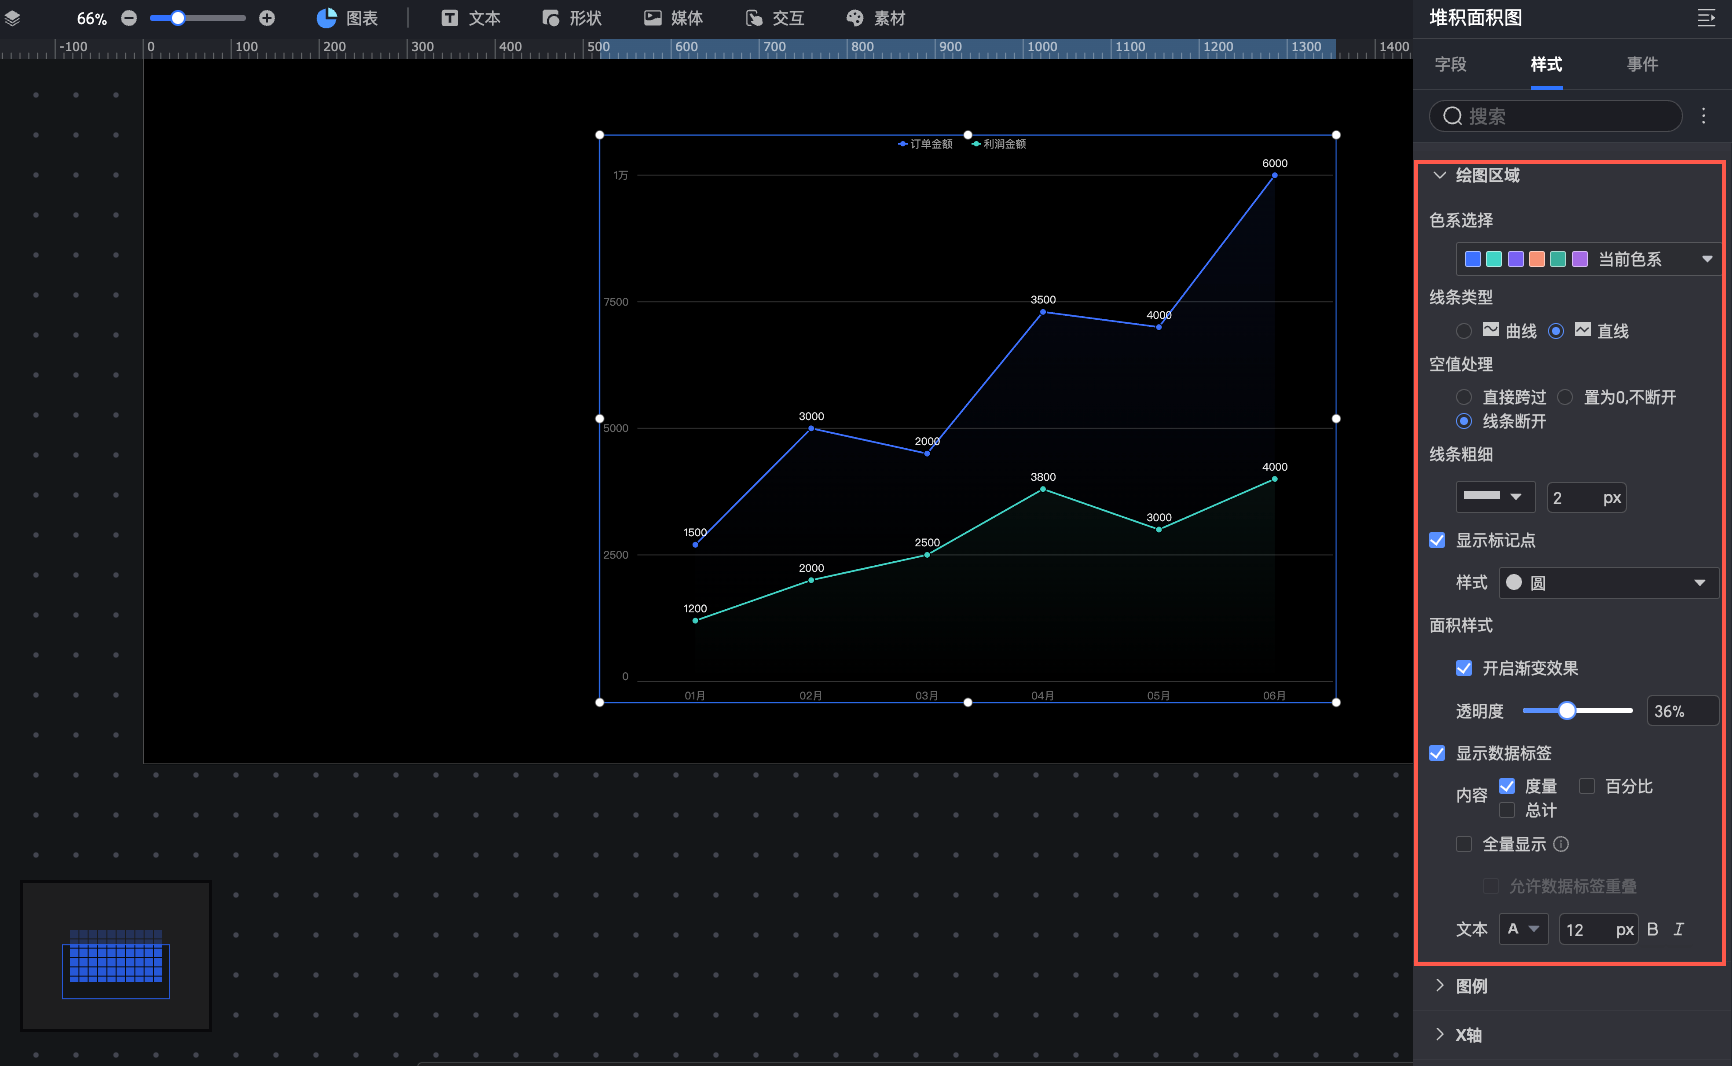Click the zoom level slider in toolbar

[x=198, y=18]
